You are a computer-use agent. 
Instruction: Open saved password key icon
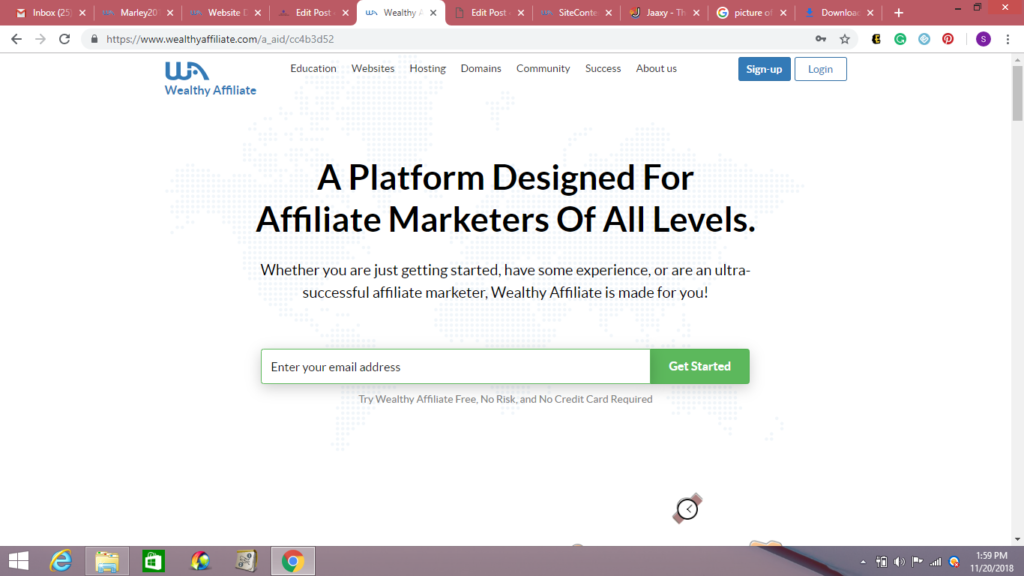tap(821, 39)
